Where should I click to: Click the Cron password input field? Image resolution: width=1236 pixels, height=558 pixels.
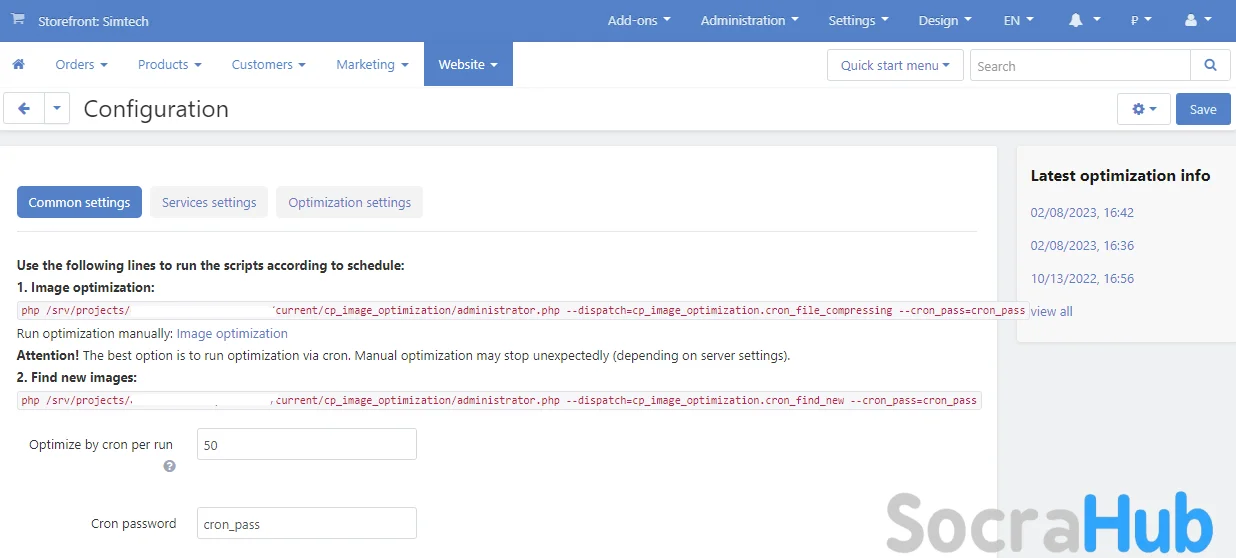306,524
